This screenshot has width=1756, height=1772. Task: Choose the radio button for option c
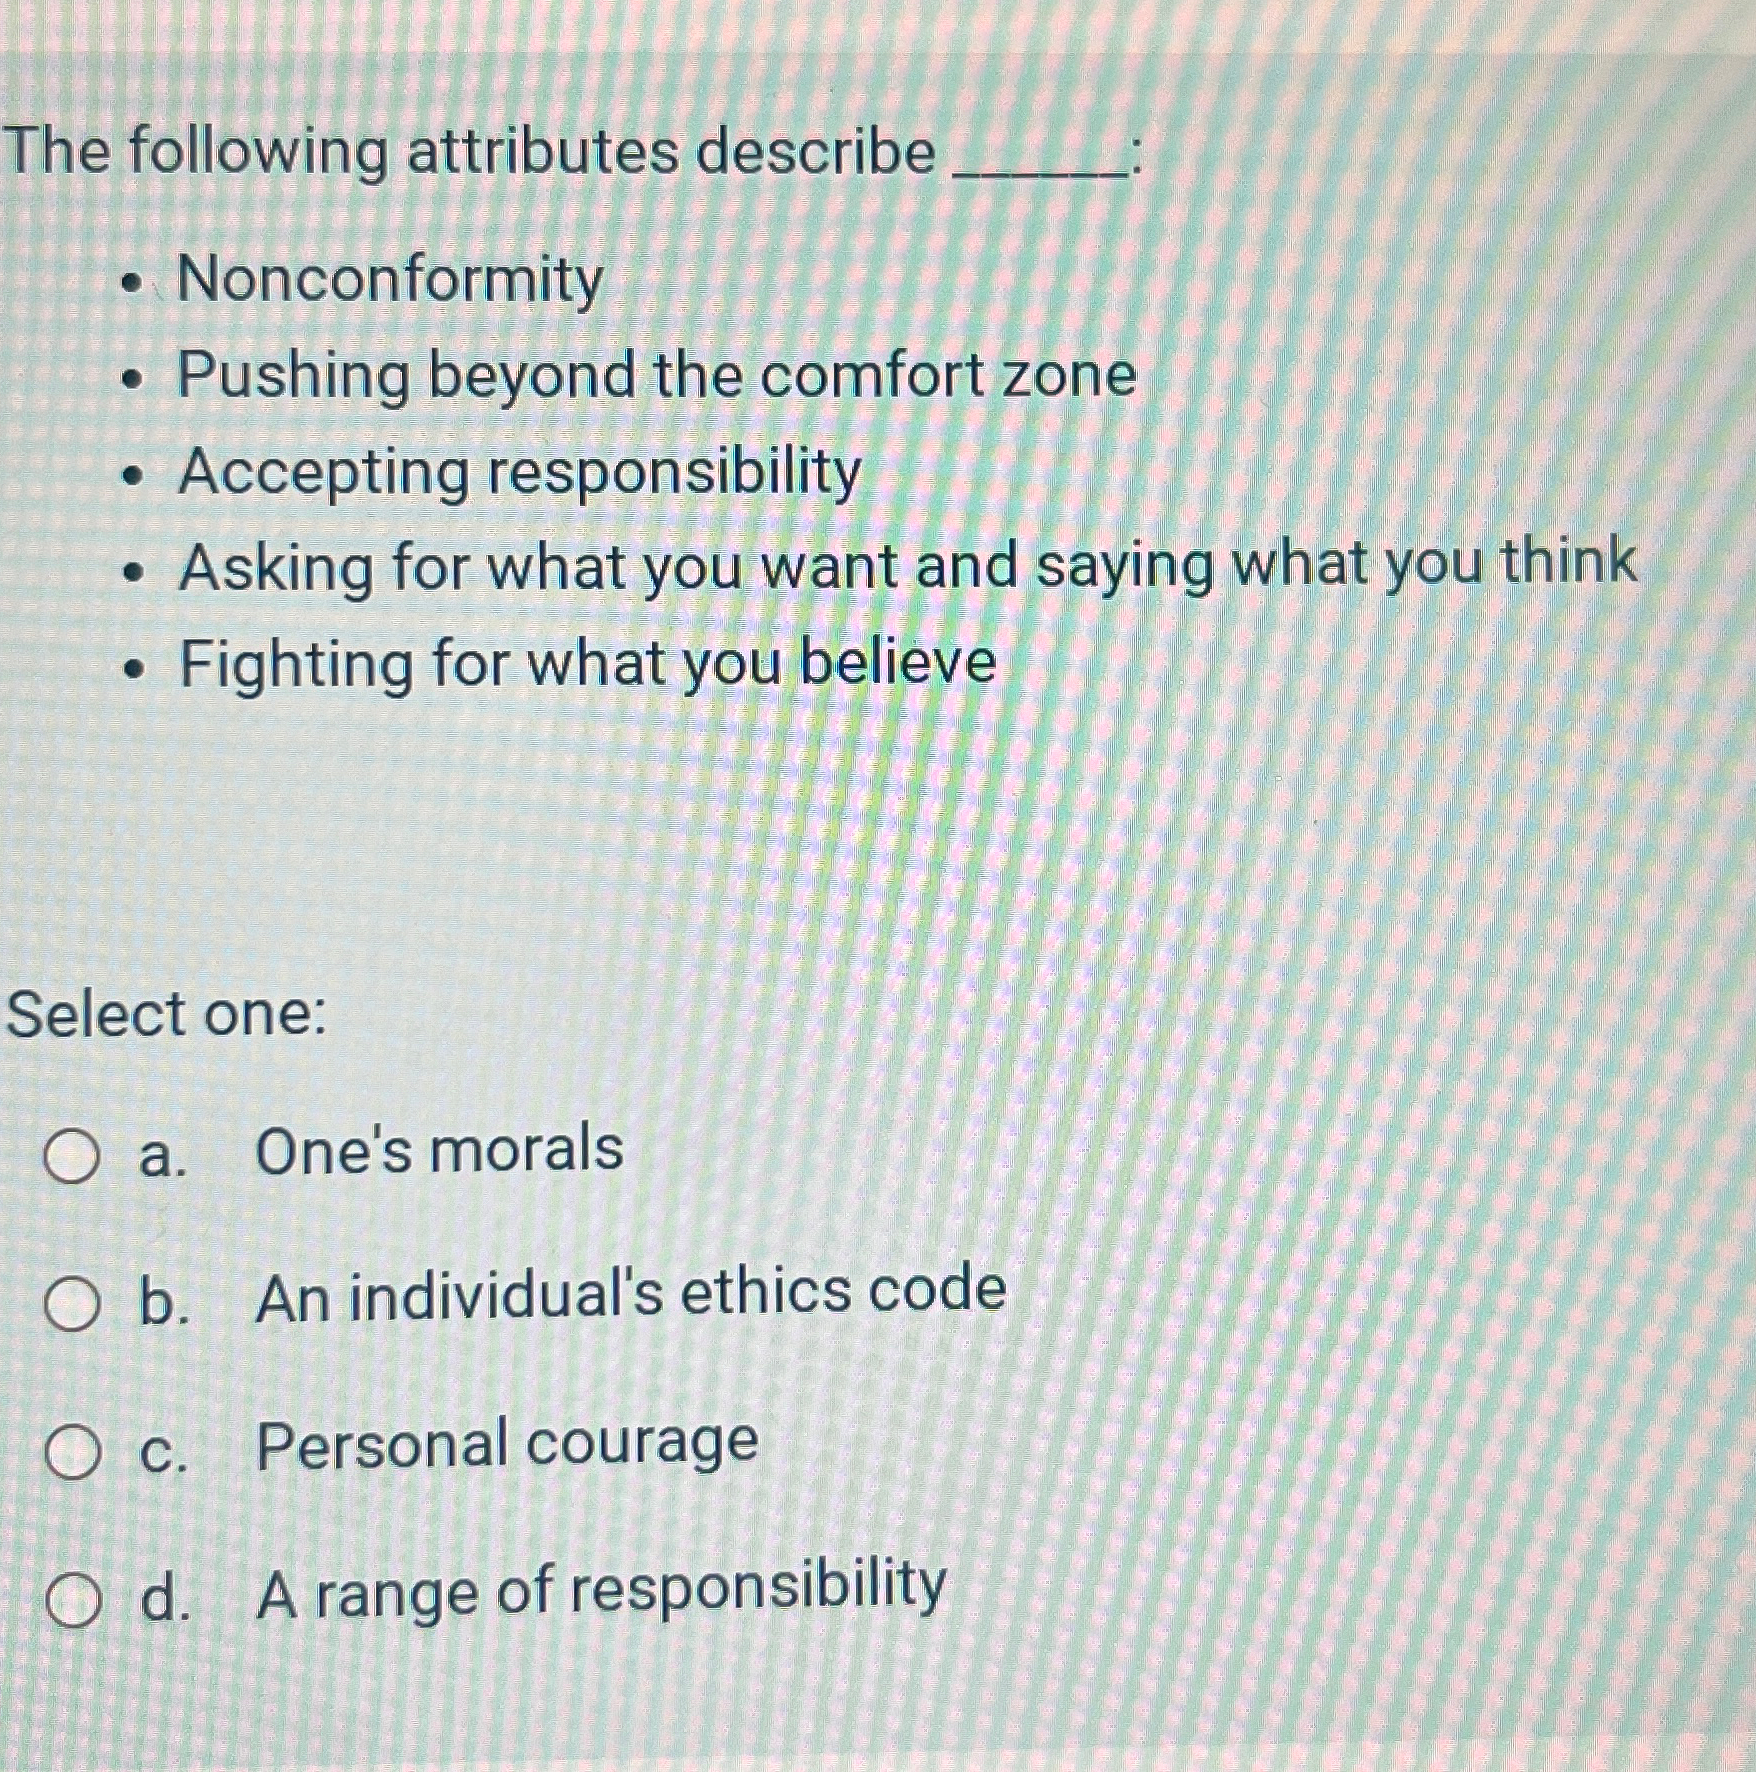[x=72, y=1452]
